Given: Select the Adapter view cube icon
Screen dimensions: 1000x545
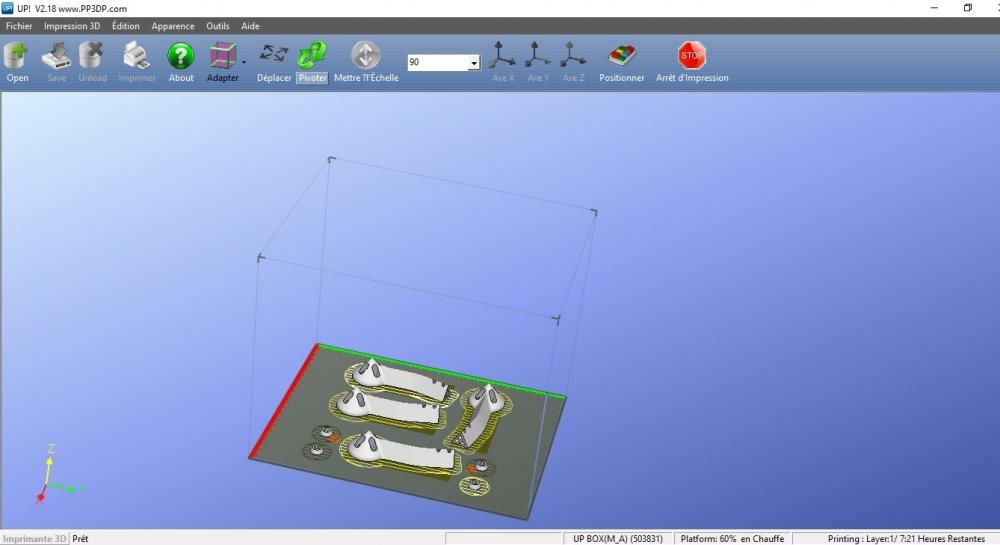Looking at the screenshot, I should click(223, 62).
